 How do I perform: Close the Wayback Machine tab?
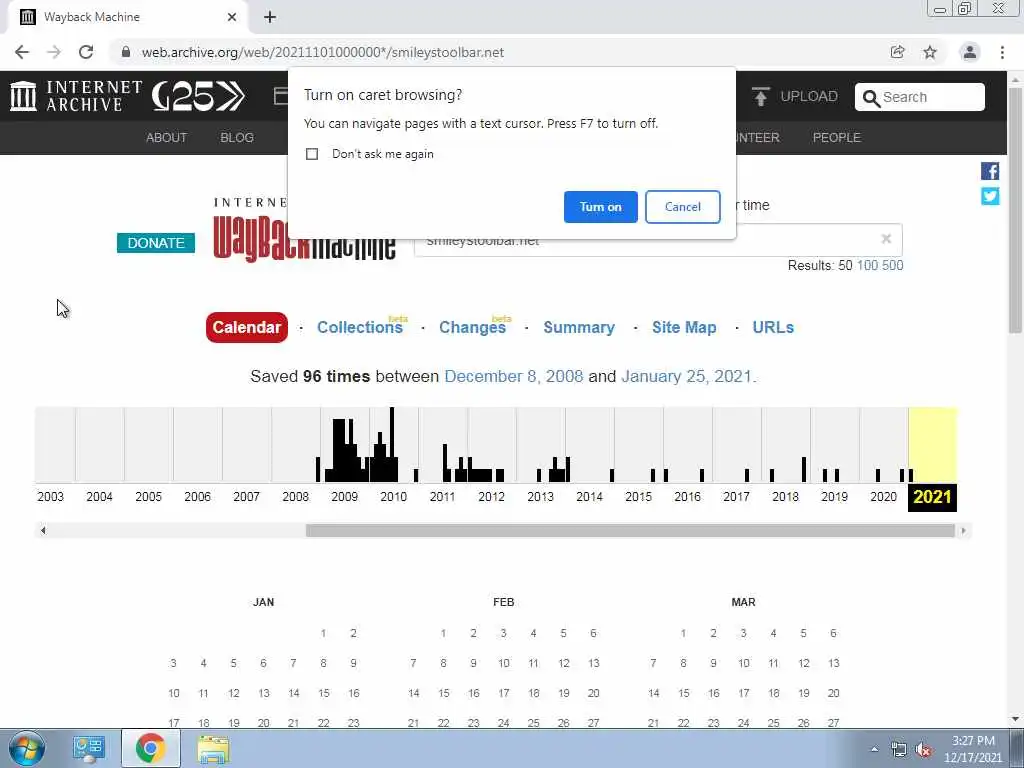point(232,17)
